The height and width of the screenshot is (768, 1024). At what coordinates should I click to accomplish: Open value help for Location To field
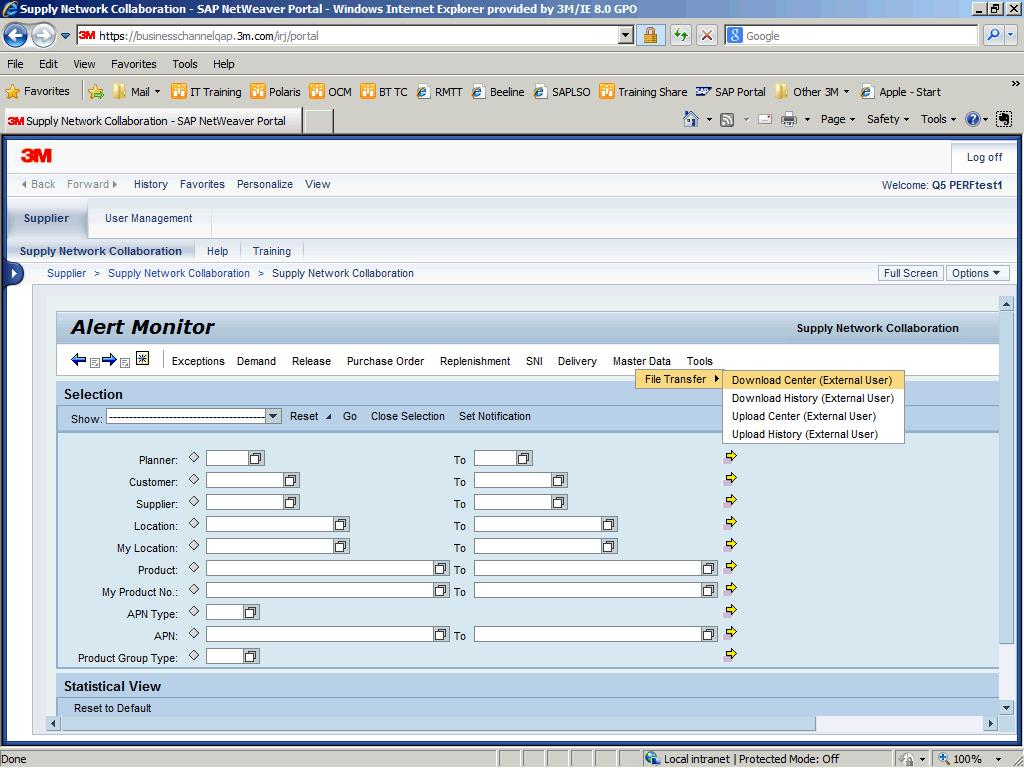[x=609, y=524]
